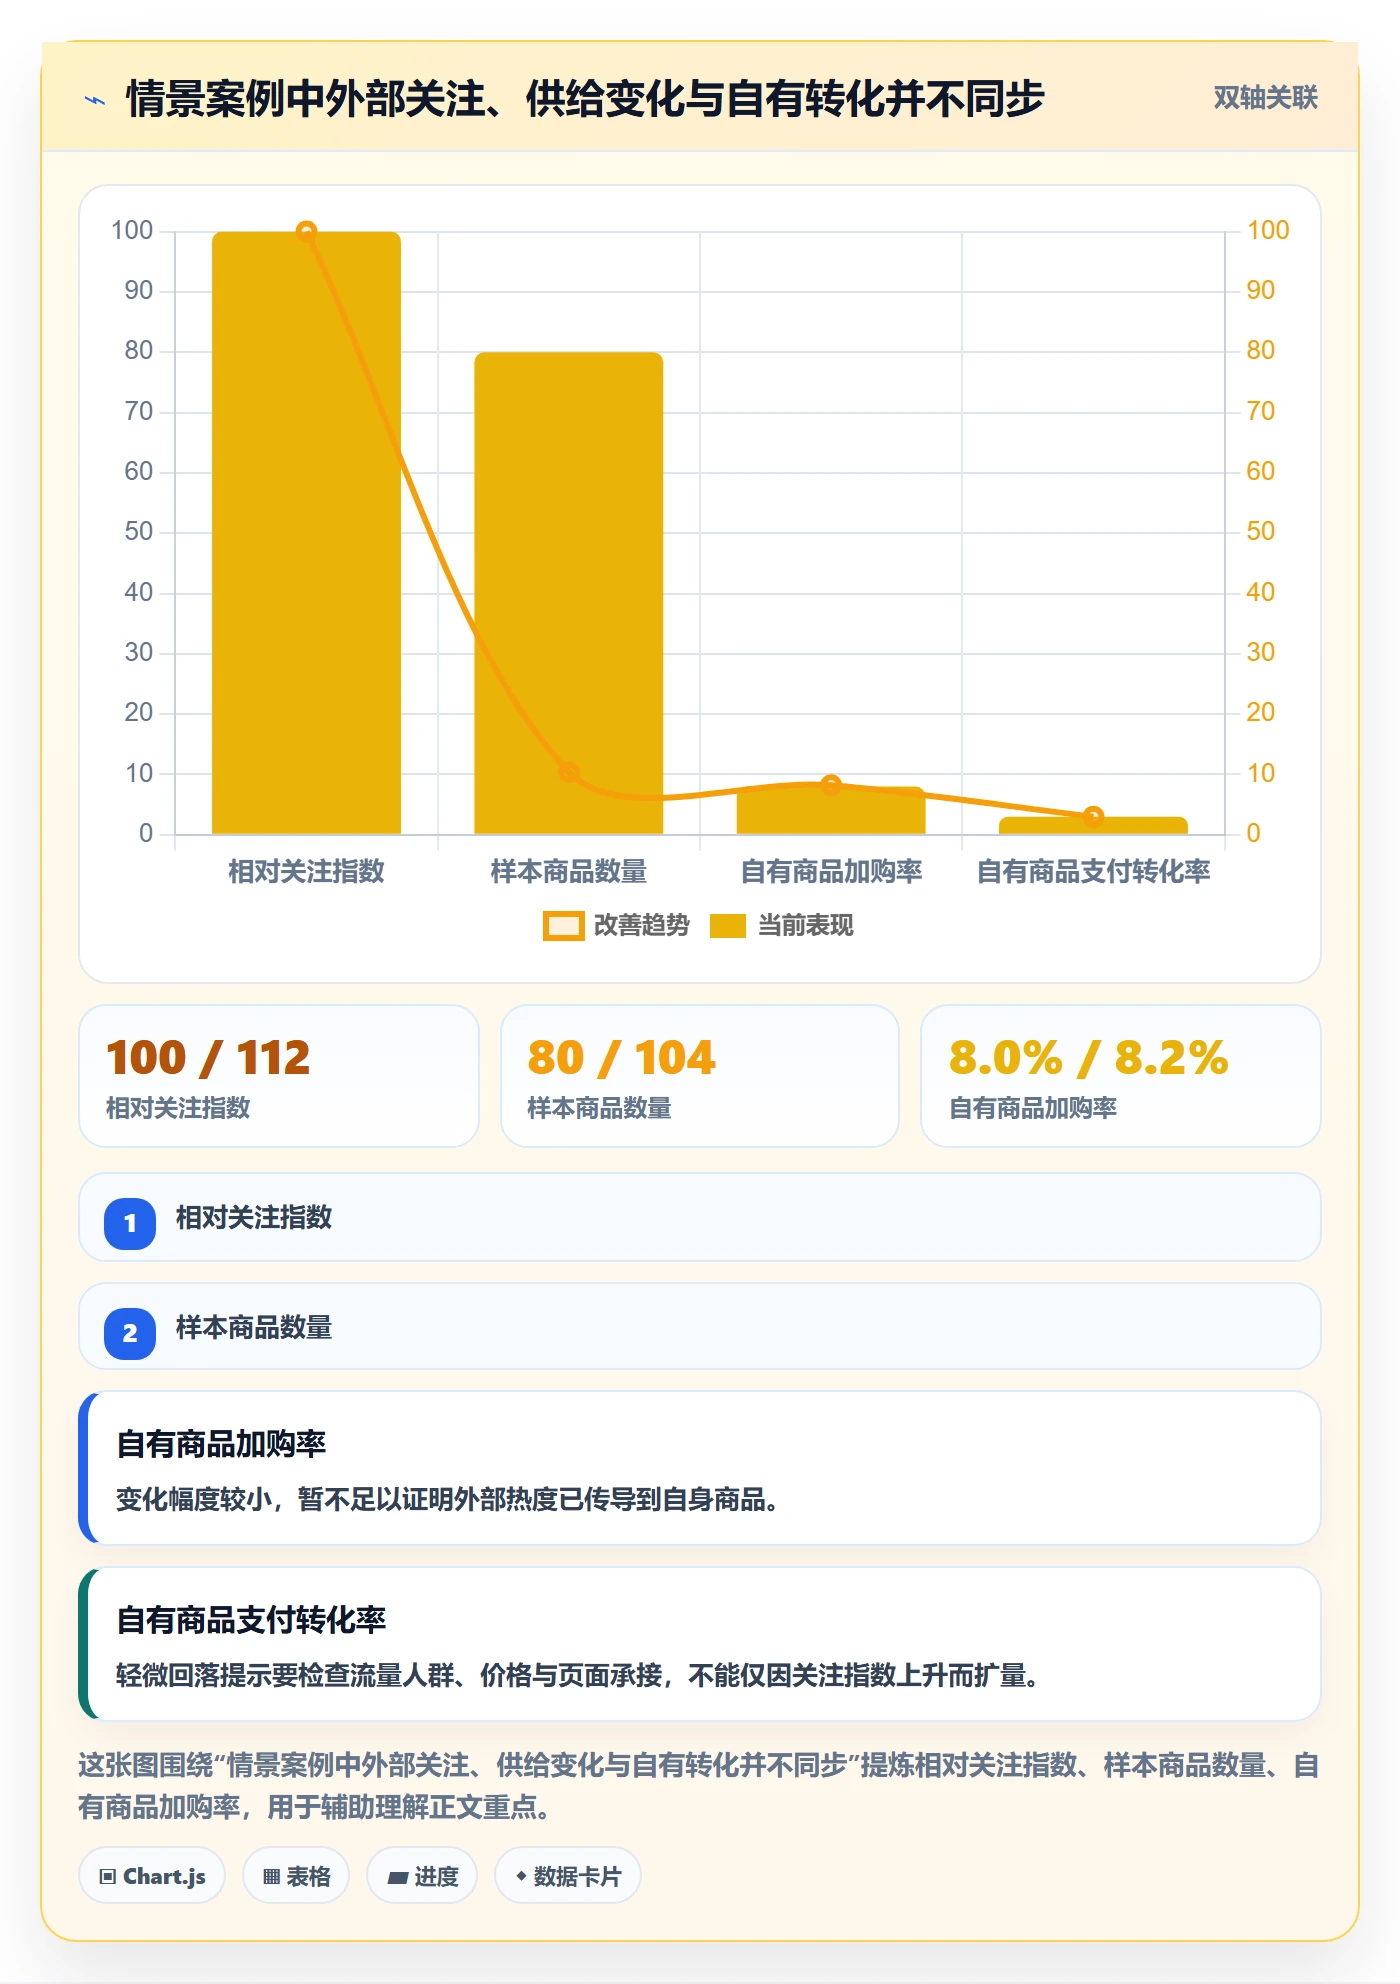The height and width of the screenshot is (1984, 1400).
Task: Click the 数据卡片 tag
Action: tap(568, 1876)
